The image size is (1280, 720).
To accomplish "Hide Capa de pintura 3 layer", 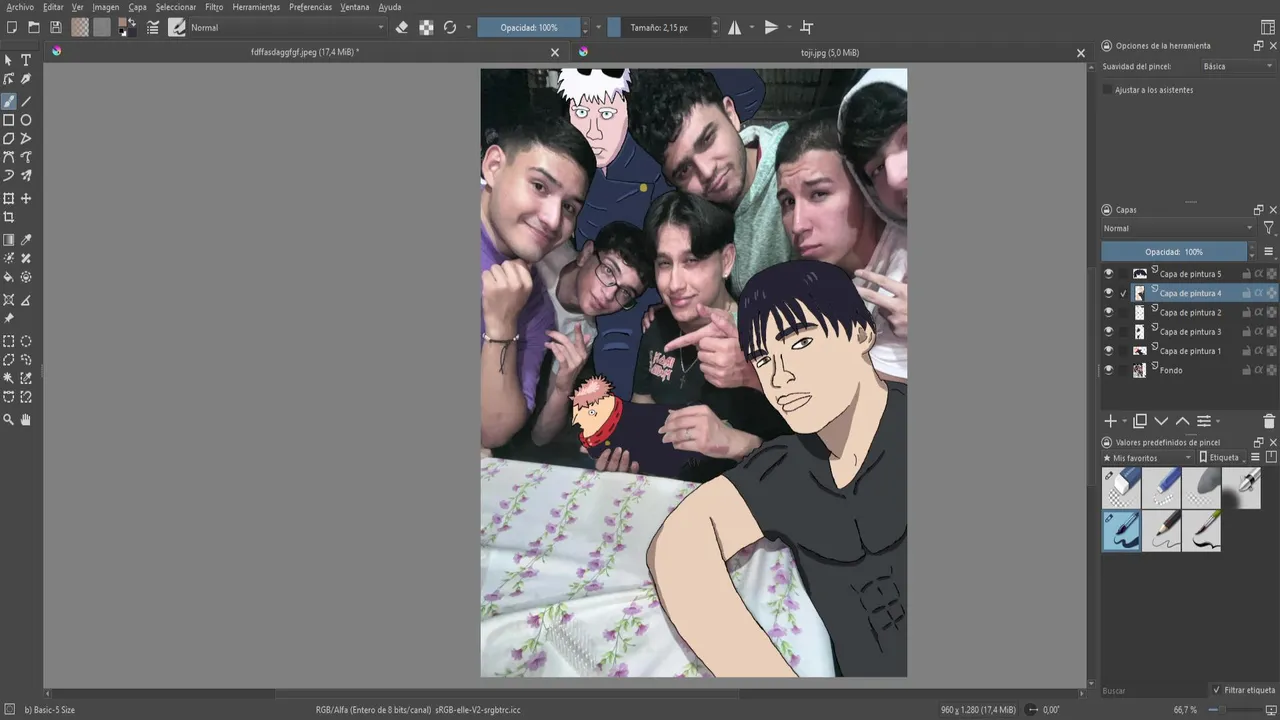I will click(1108, 331).
